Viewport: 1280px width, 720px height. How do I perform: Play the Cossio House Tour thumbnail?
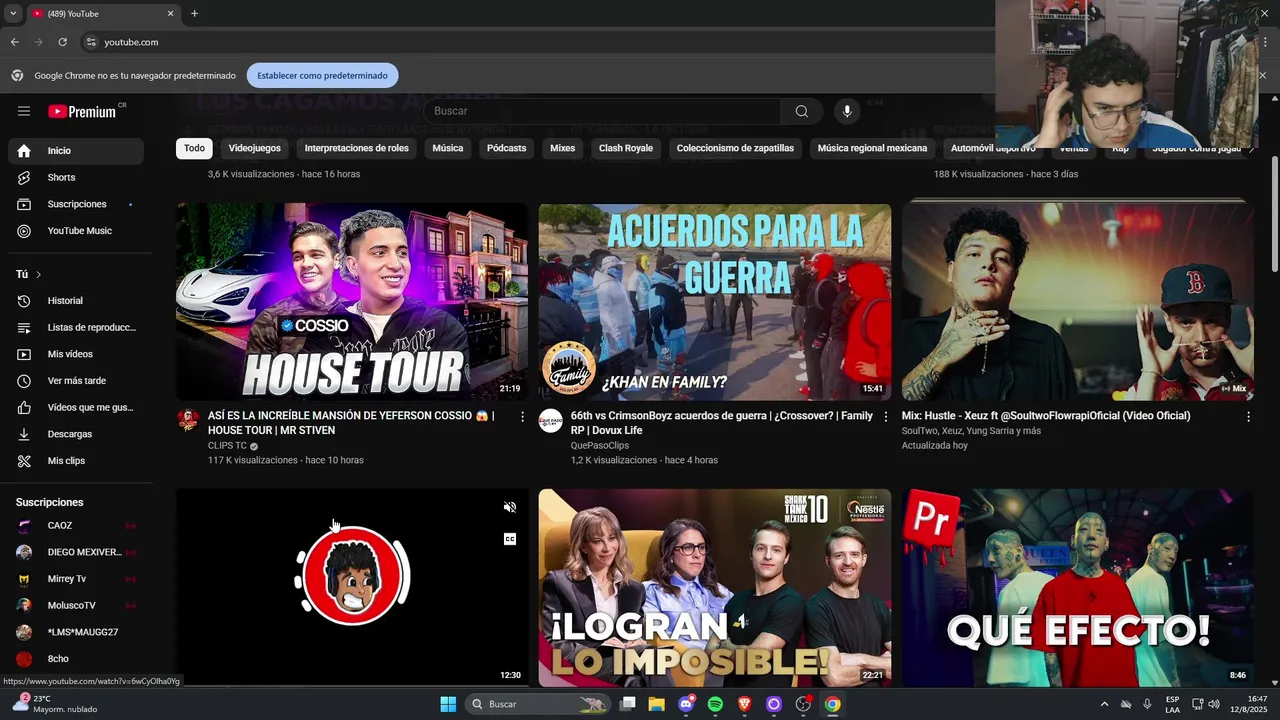(x=352, y=302)
